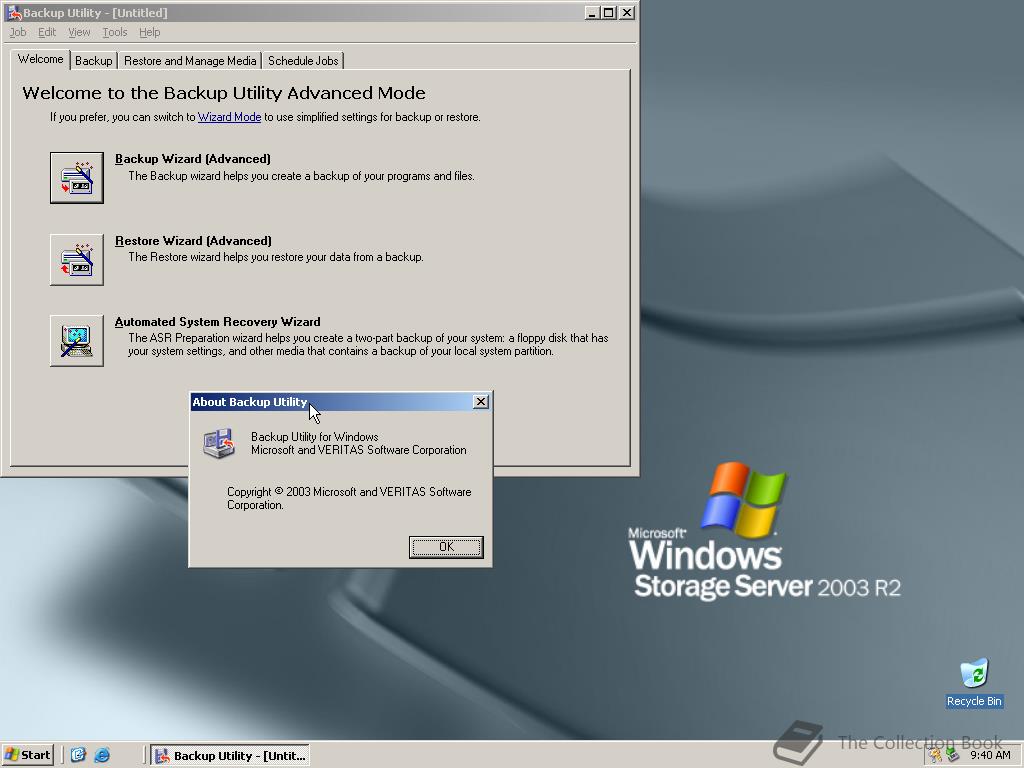Click Backup Utility taskbar button
Image resolution: width=1024 pixels, height=768 pixels.
[231, 756]
